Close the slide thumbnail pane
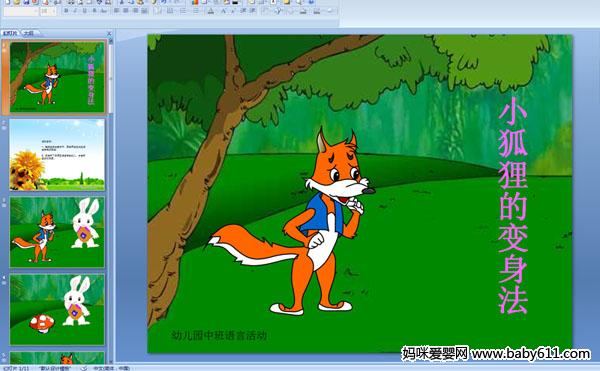This screenshot has width=600, height=371. click(109, 34)
